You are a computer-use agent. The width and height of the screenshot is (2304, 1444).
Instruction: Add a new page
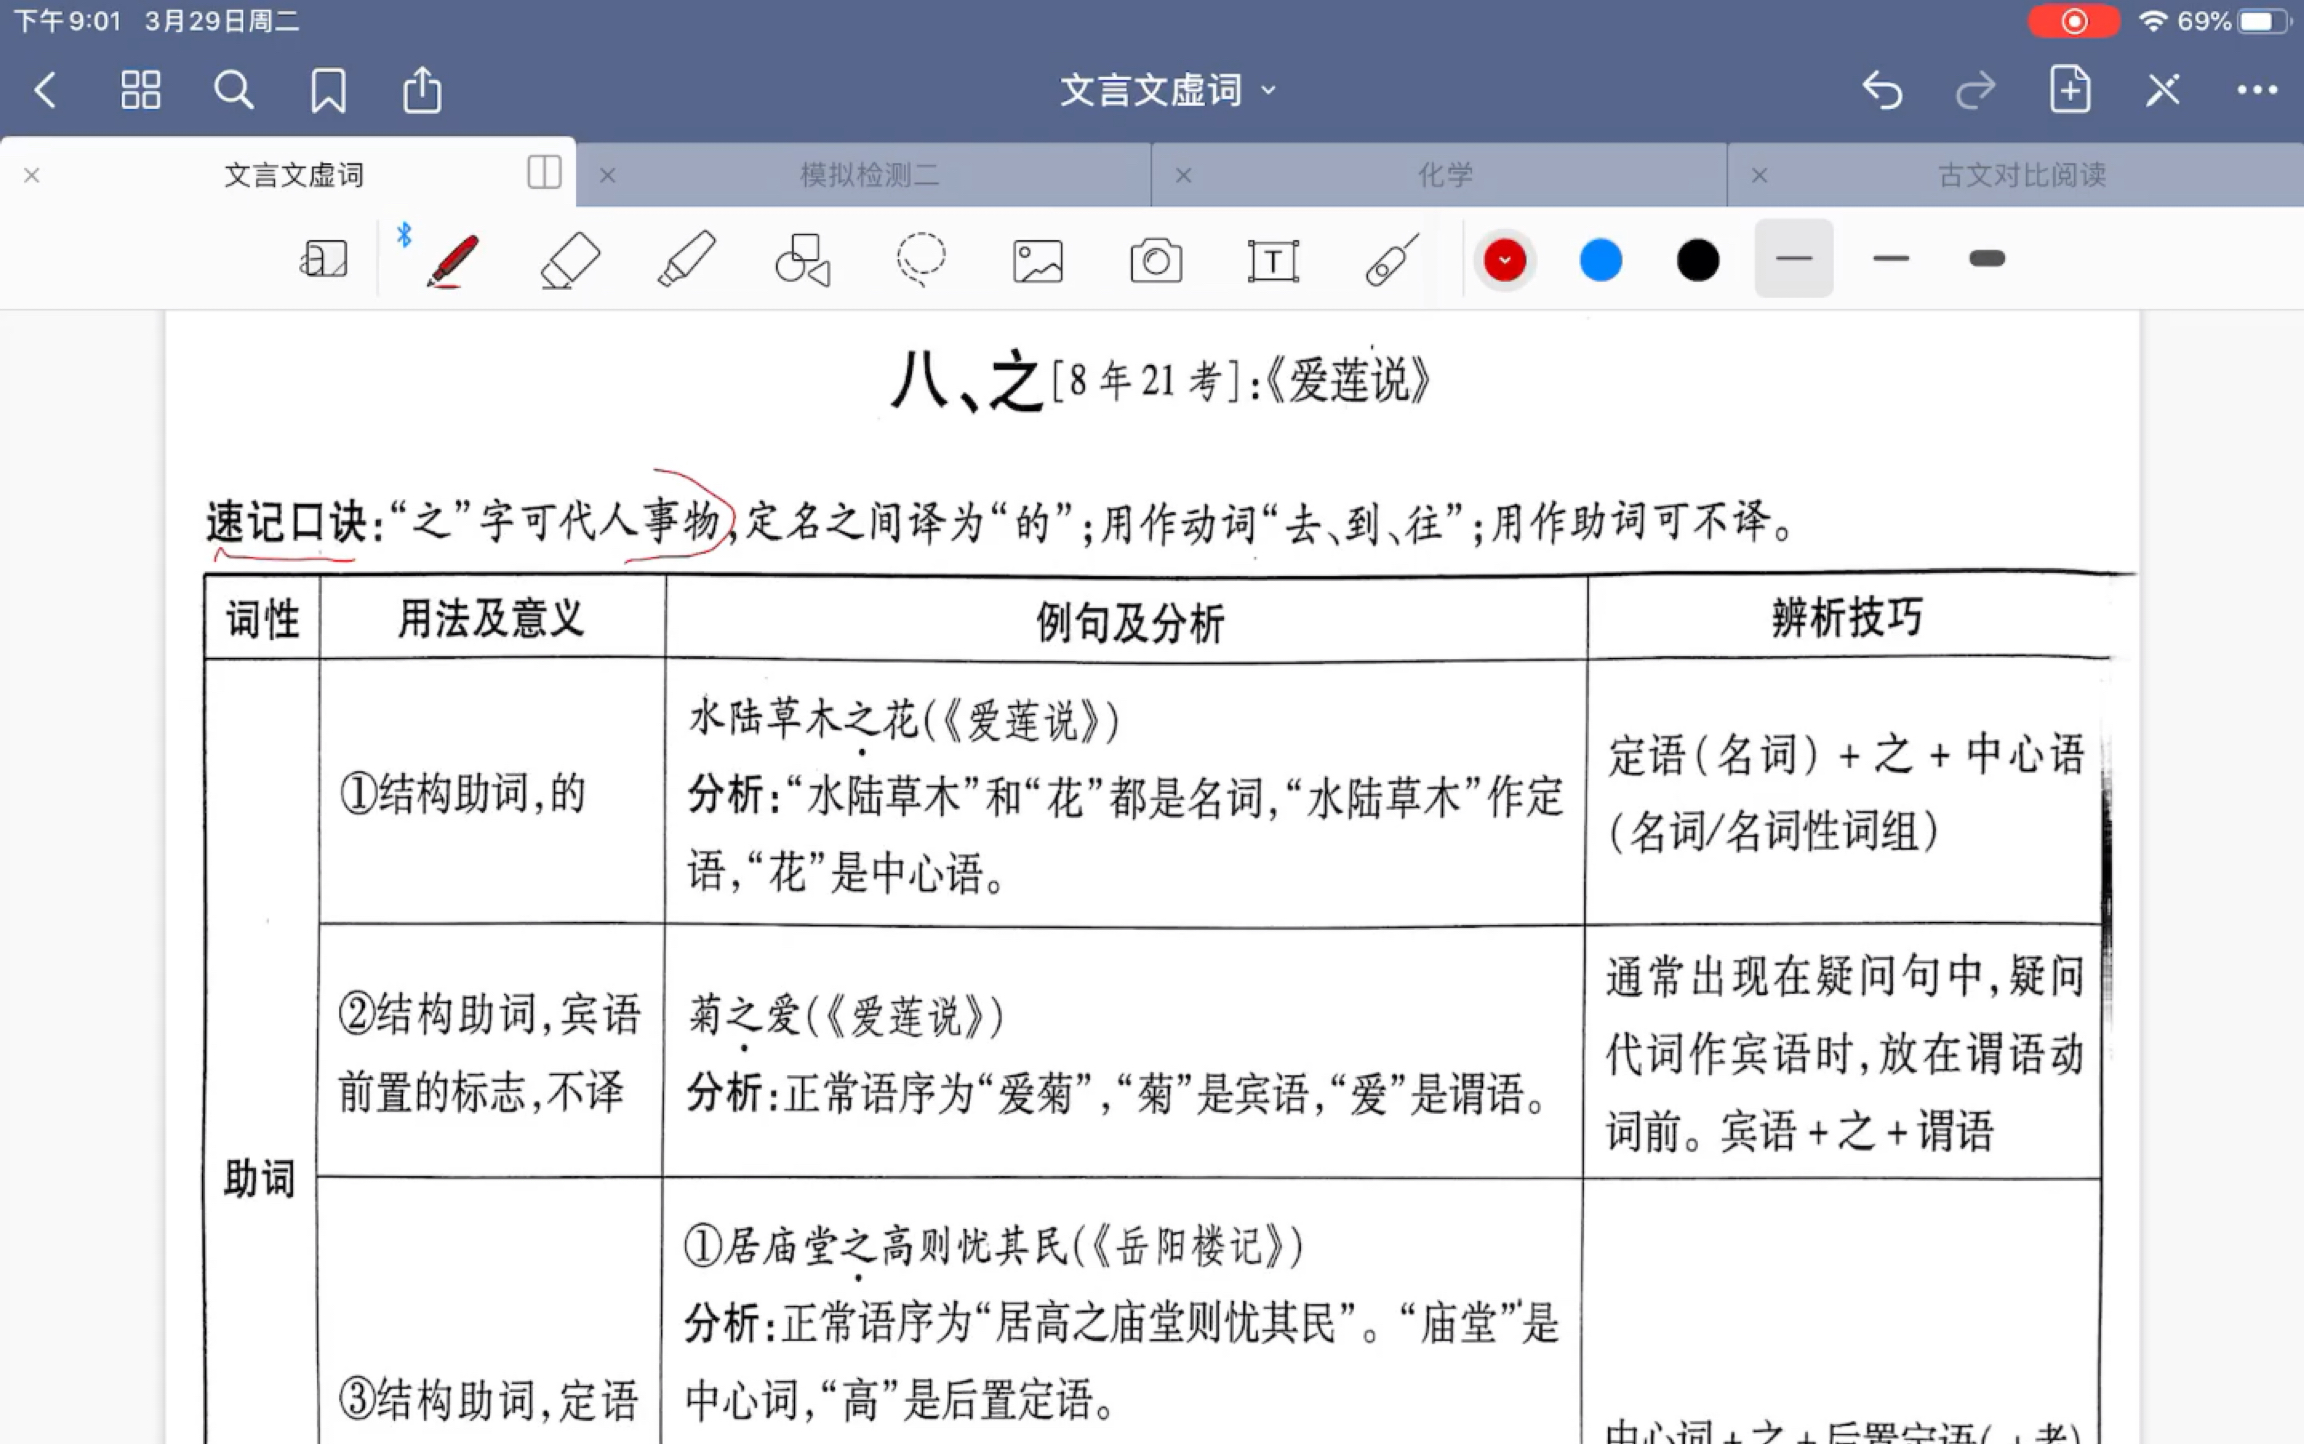click(x=2069, y=89)
